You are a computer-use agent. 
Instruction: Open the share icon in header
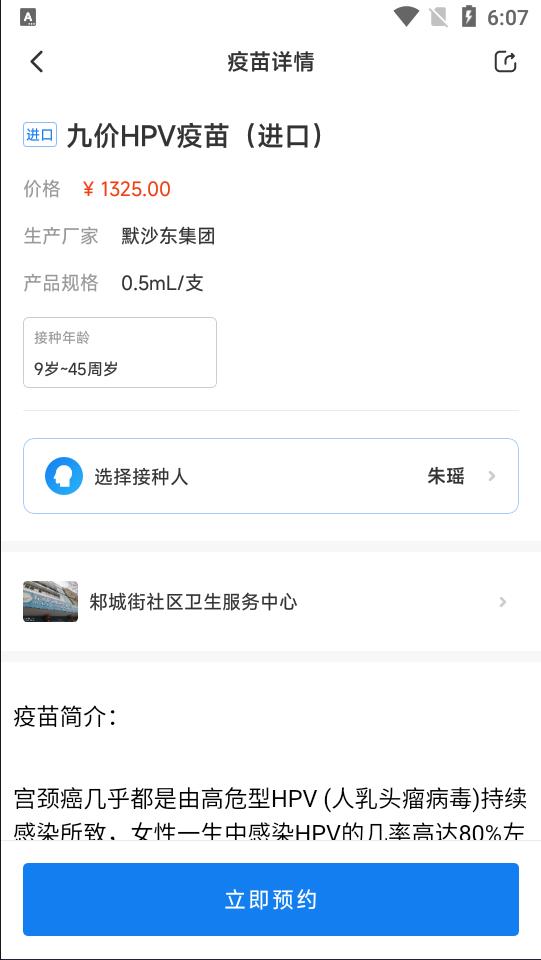[x=506, y=62]
